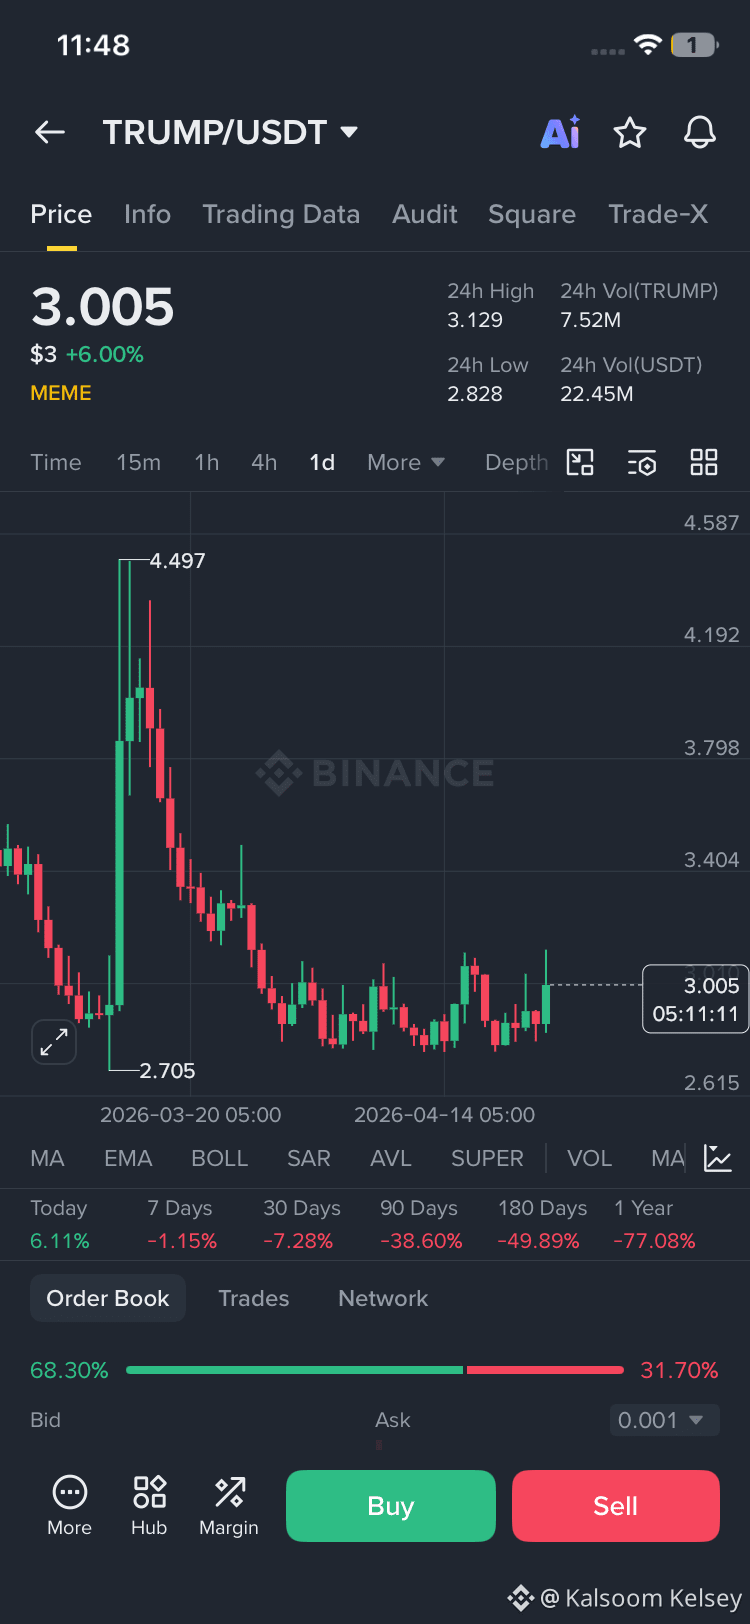Screen dimensions: 750x1624
Task: Select the 1h interval
Action: point(207,462)
